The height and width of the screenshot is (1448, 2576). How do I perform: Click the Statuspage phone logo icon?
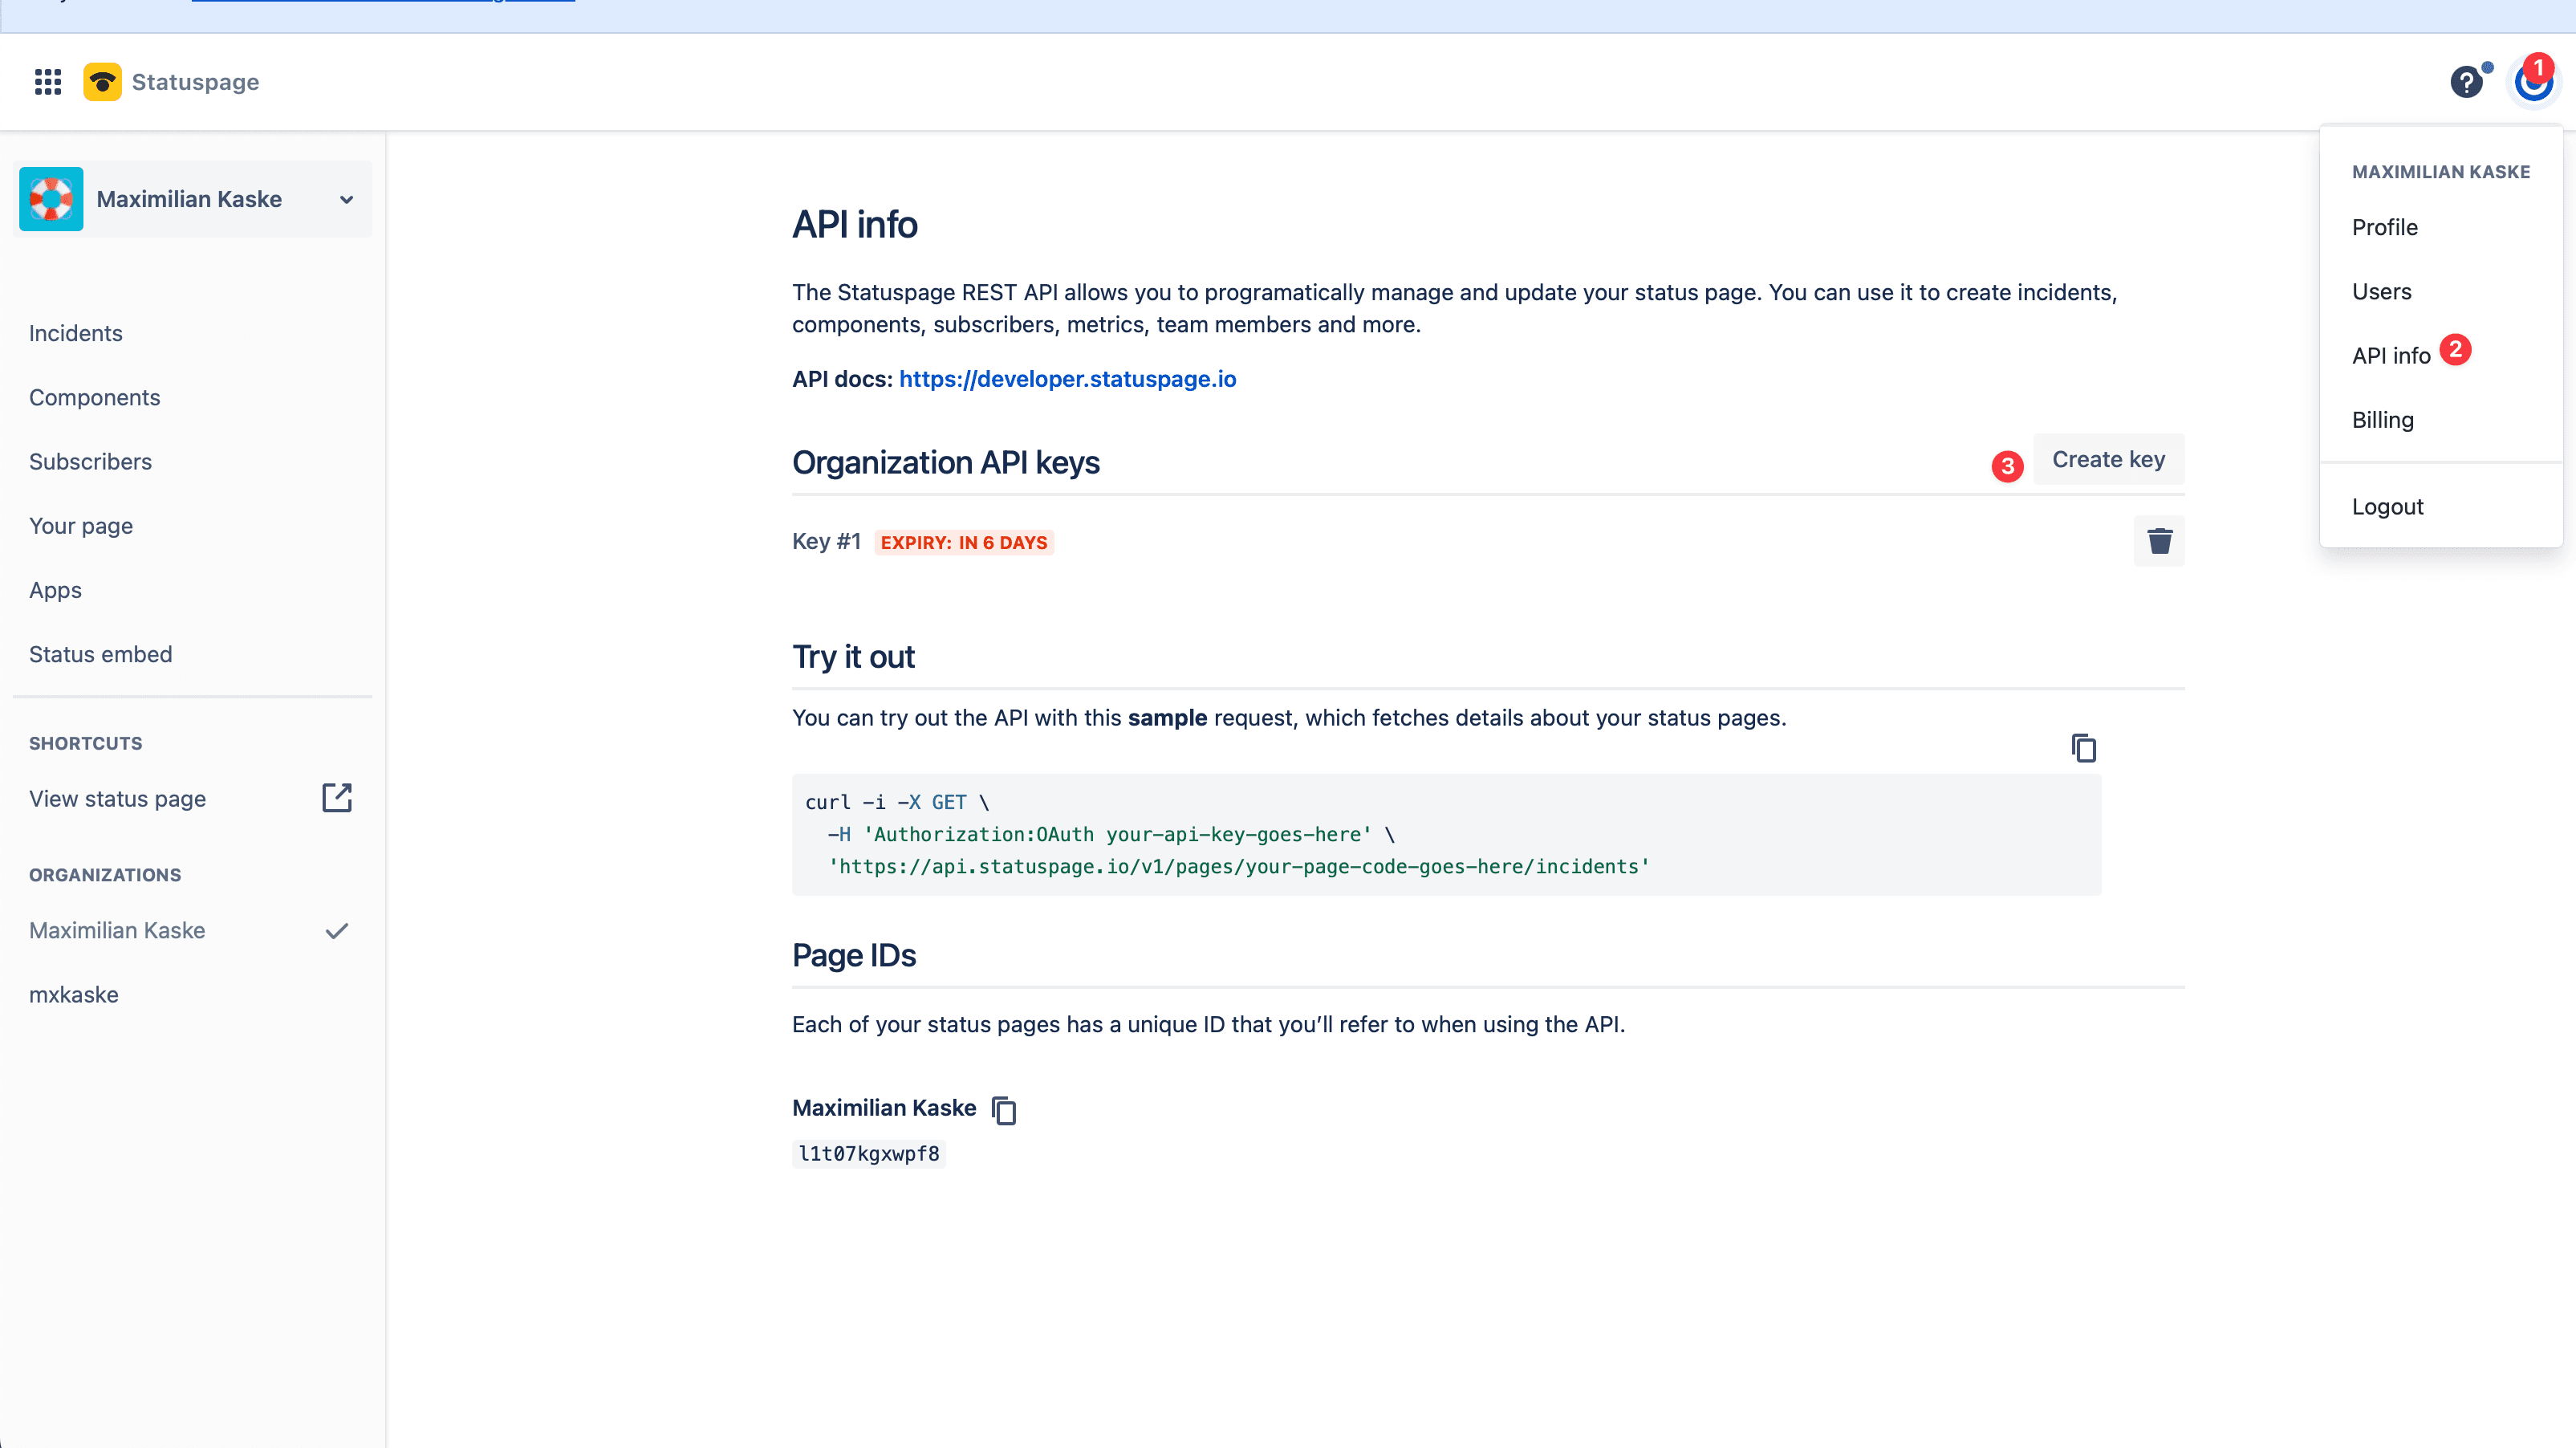click(x=103, y=81)
